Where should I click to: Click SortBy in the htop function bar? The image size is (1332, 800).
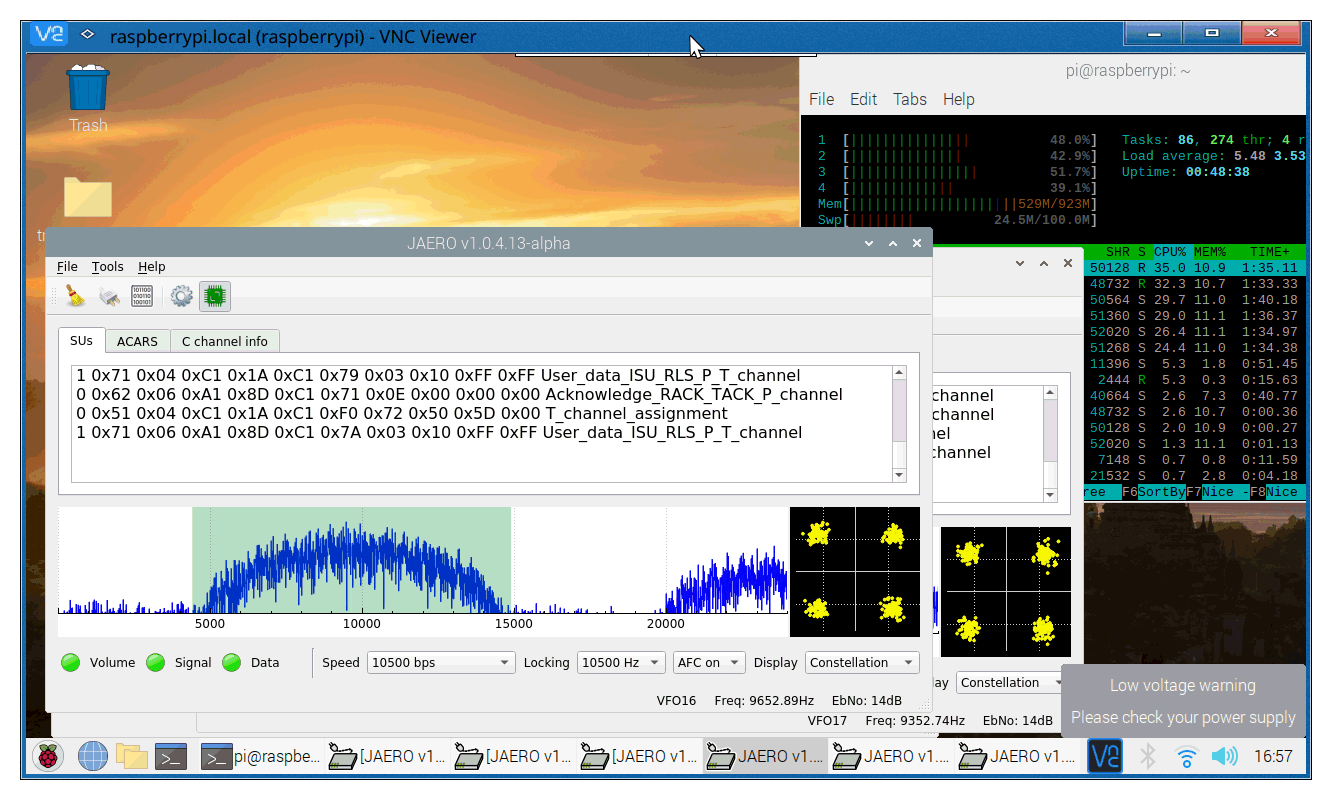point(1161,492)
